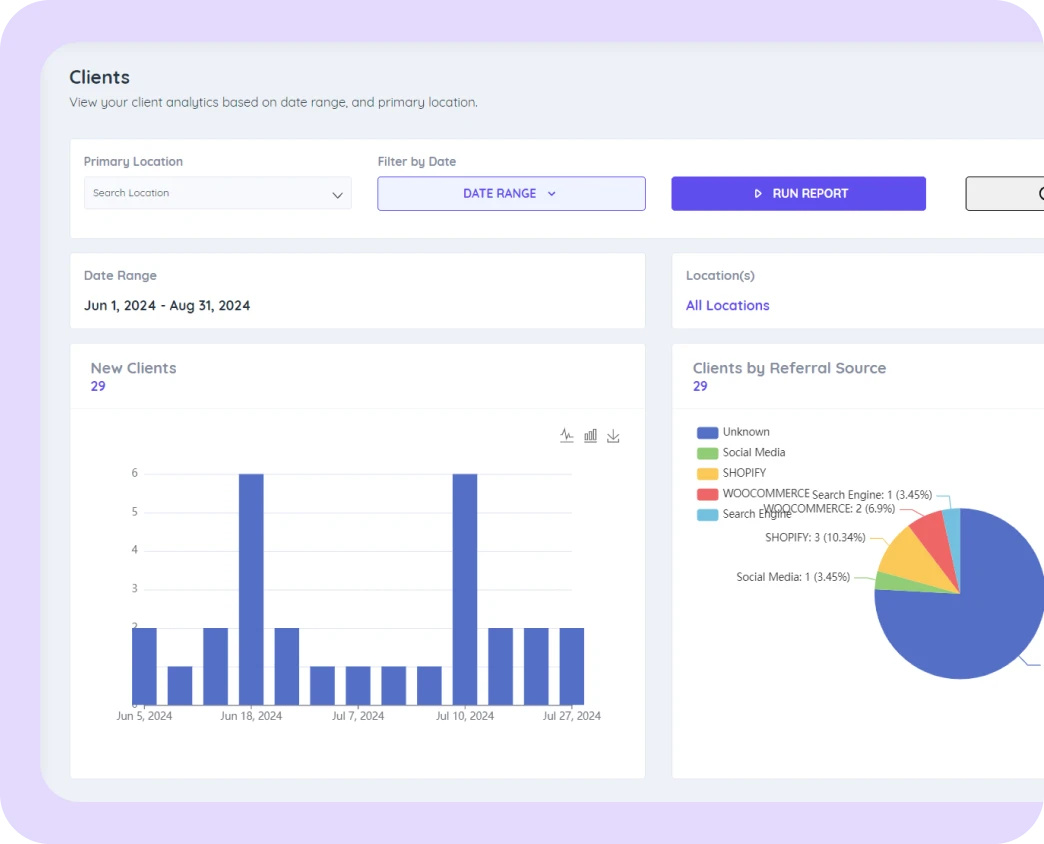This screenshot has width=1044, height=844.
Task: Switch New Clients chart to bar view
Action: 590,436
